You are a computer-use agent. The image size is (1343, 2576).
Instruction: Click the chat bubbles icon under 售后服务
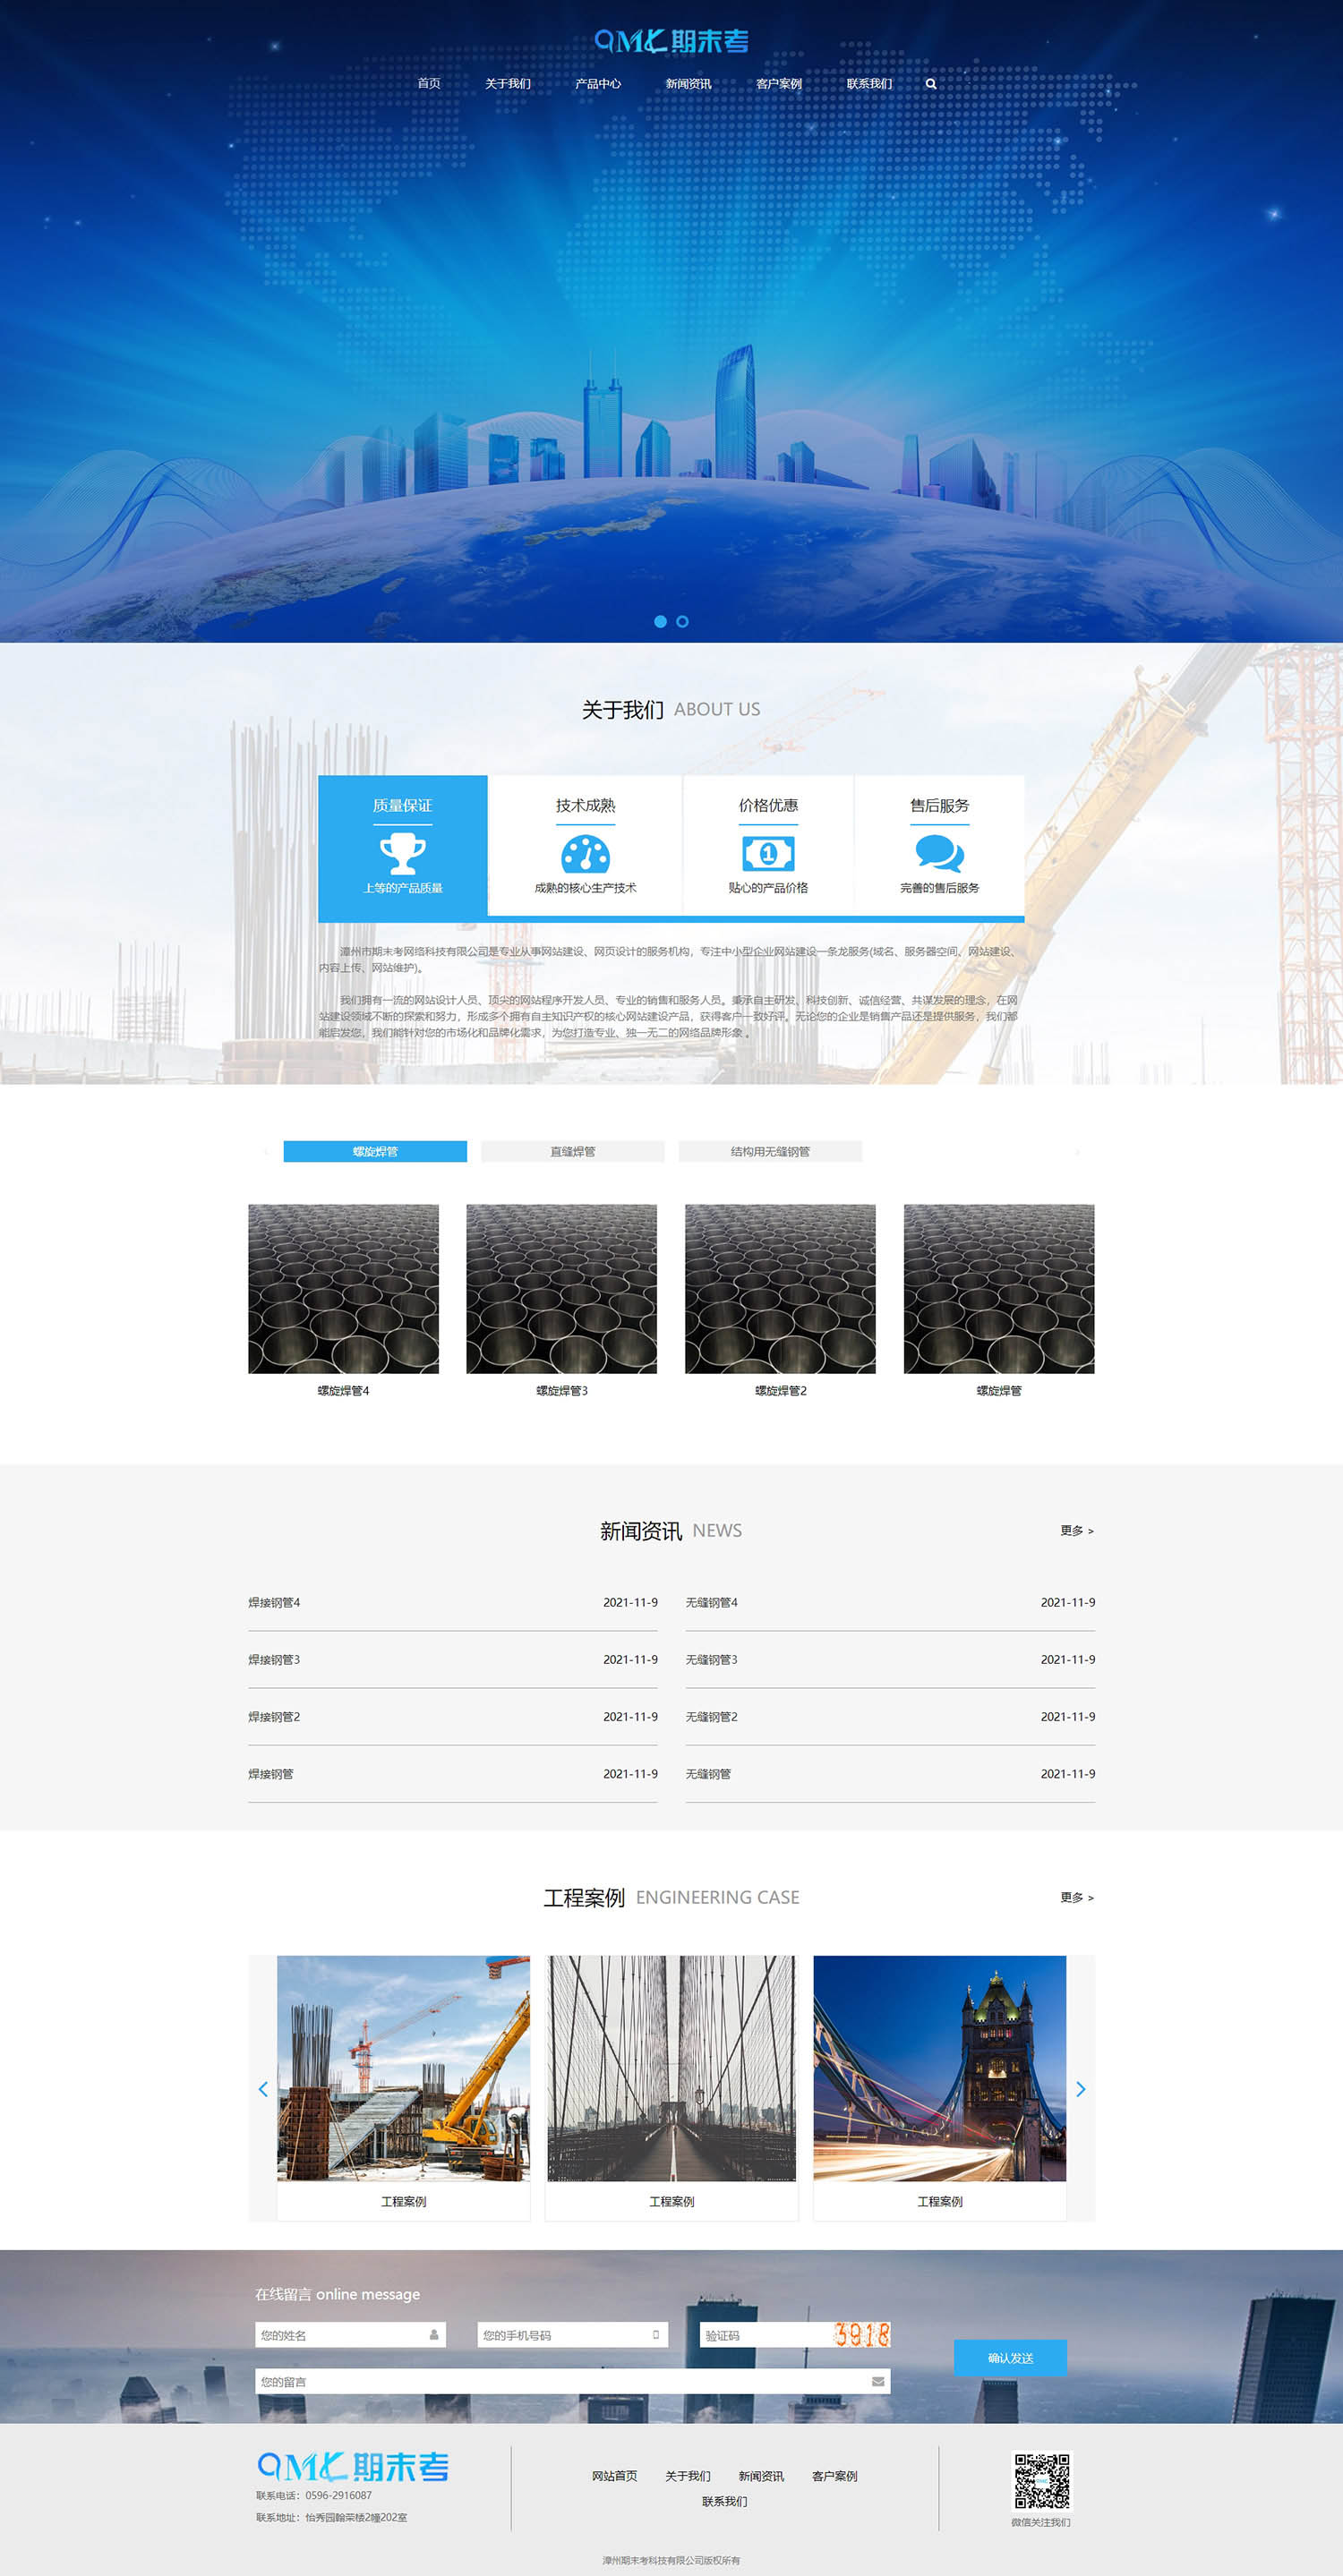pyautogui.click(x=939, y=853)
